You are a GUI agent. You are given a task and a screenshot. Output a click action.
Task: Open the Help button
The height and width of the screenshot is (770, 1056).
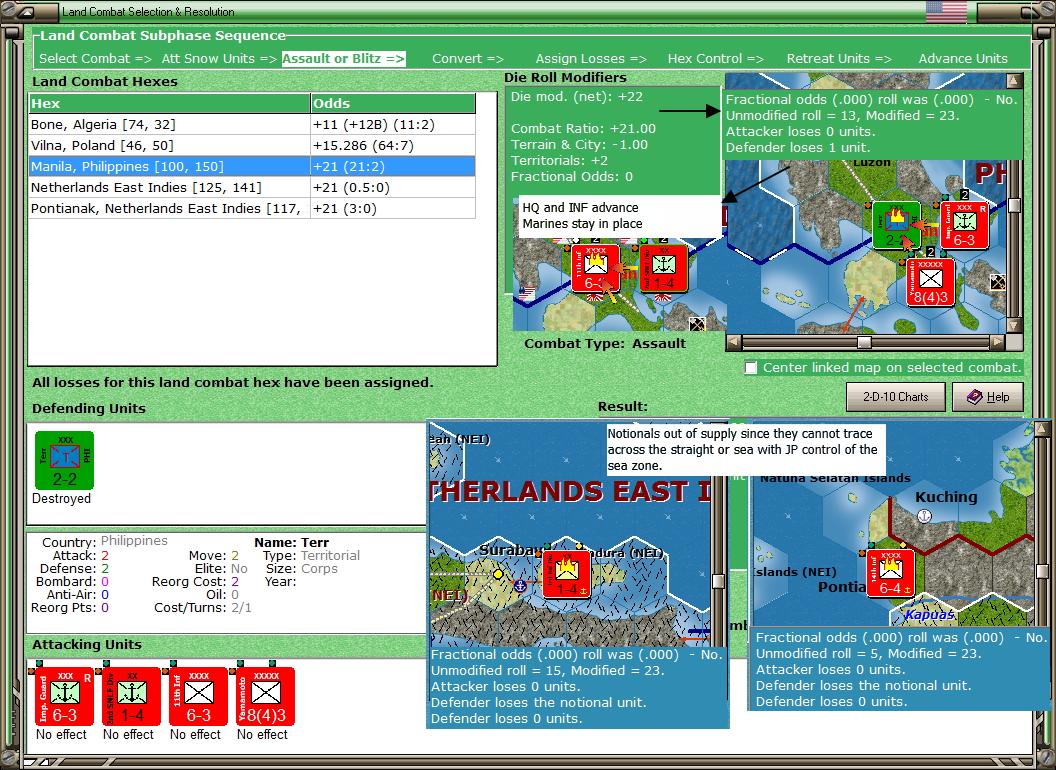tap(987, 397)
